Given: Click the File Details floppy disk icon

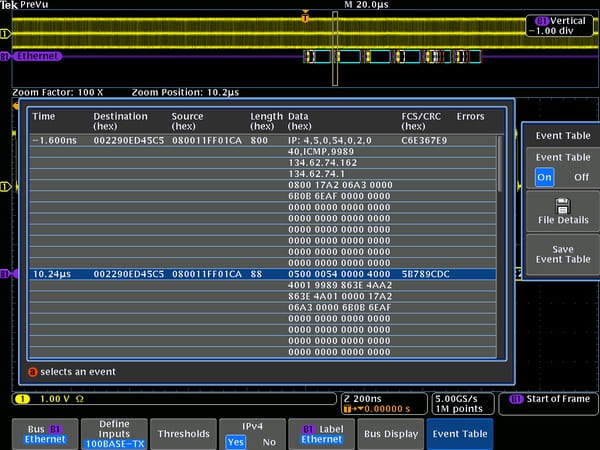Looking at the screenshot, I should click(x=562, y=204).
